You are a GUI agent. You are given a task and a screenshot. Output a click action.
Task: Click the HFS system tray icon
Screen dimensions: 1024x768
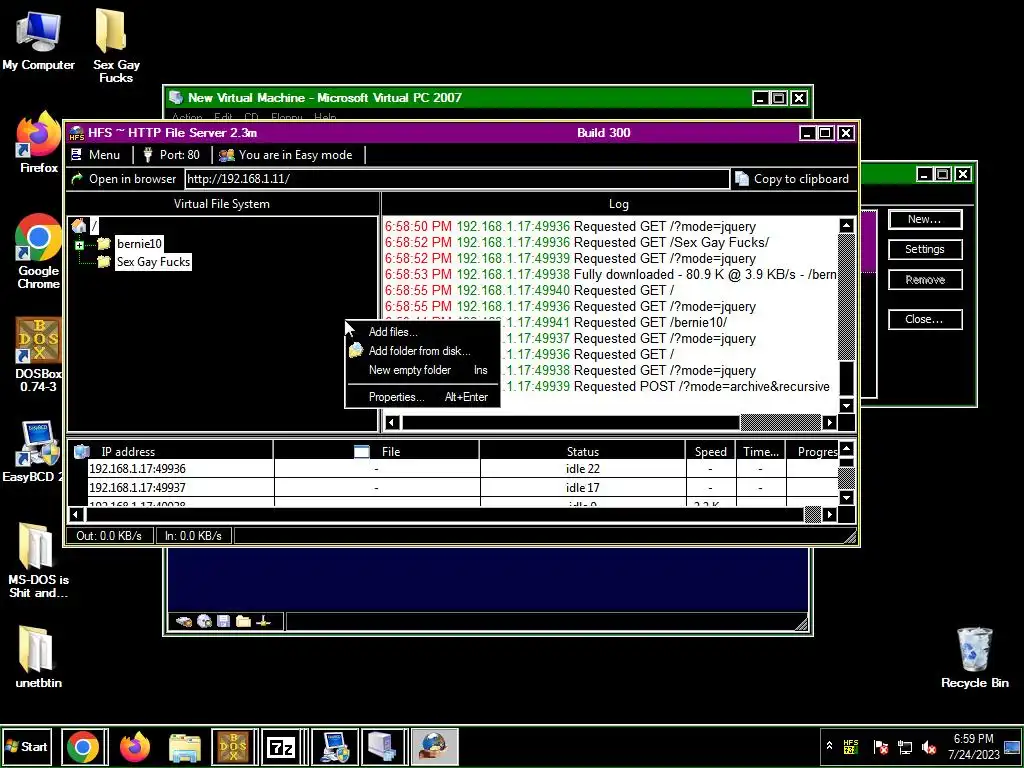[x=851, y=746]
